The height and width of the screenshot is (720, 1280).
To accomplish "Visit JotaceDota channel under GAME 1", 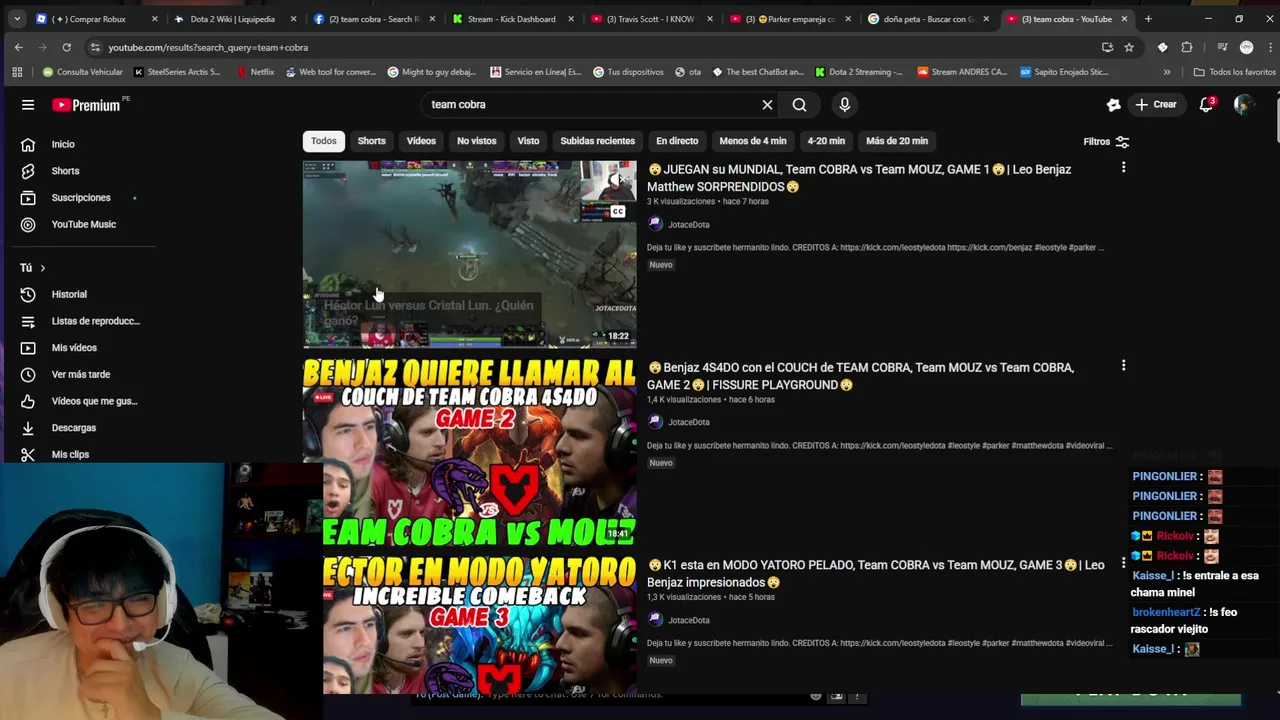I will coord(688,225).
